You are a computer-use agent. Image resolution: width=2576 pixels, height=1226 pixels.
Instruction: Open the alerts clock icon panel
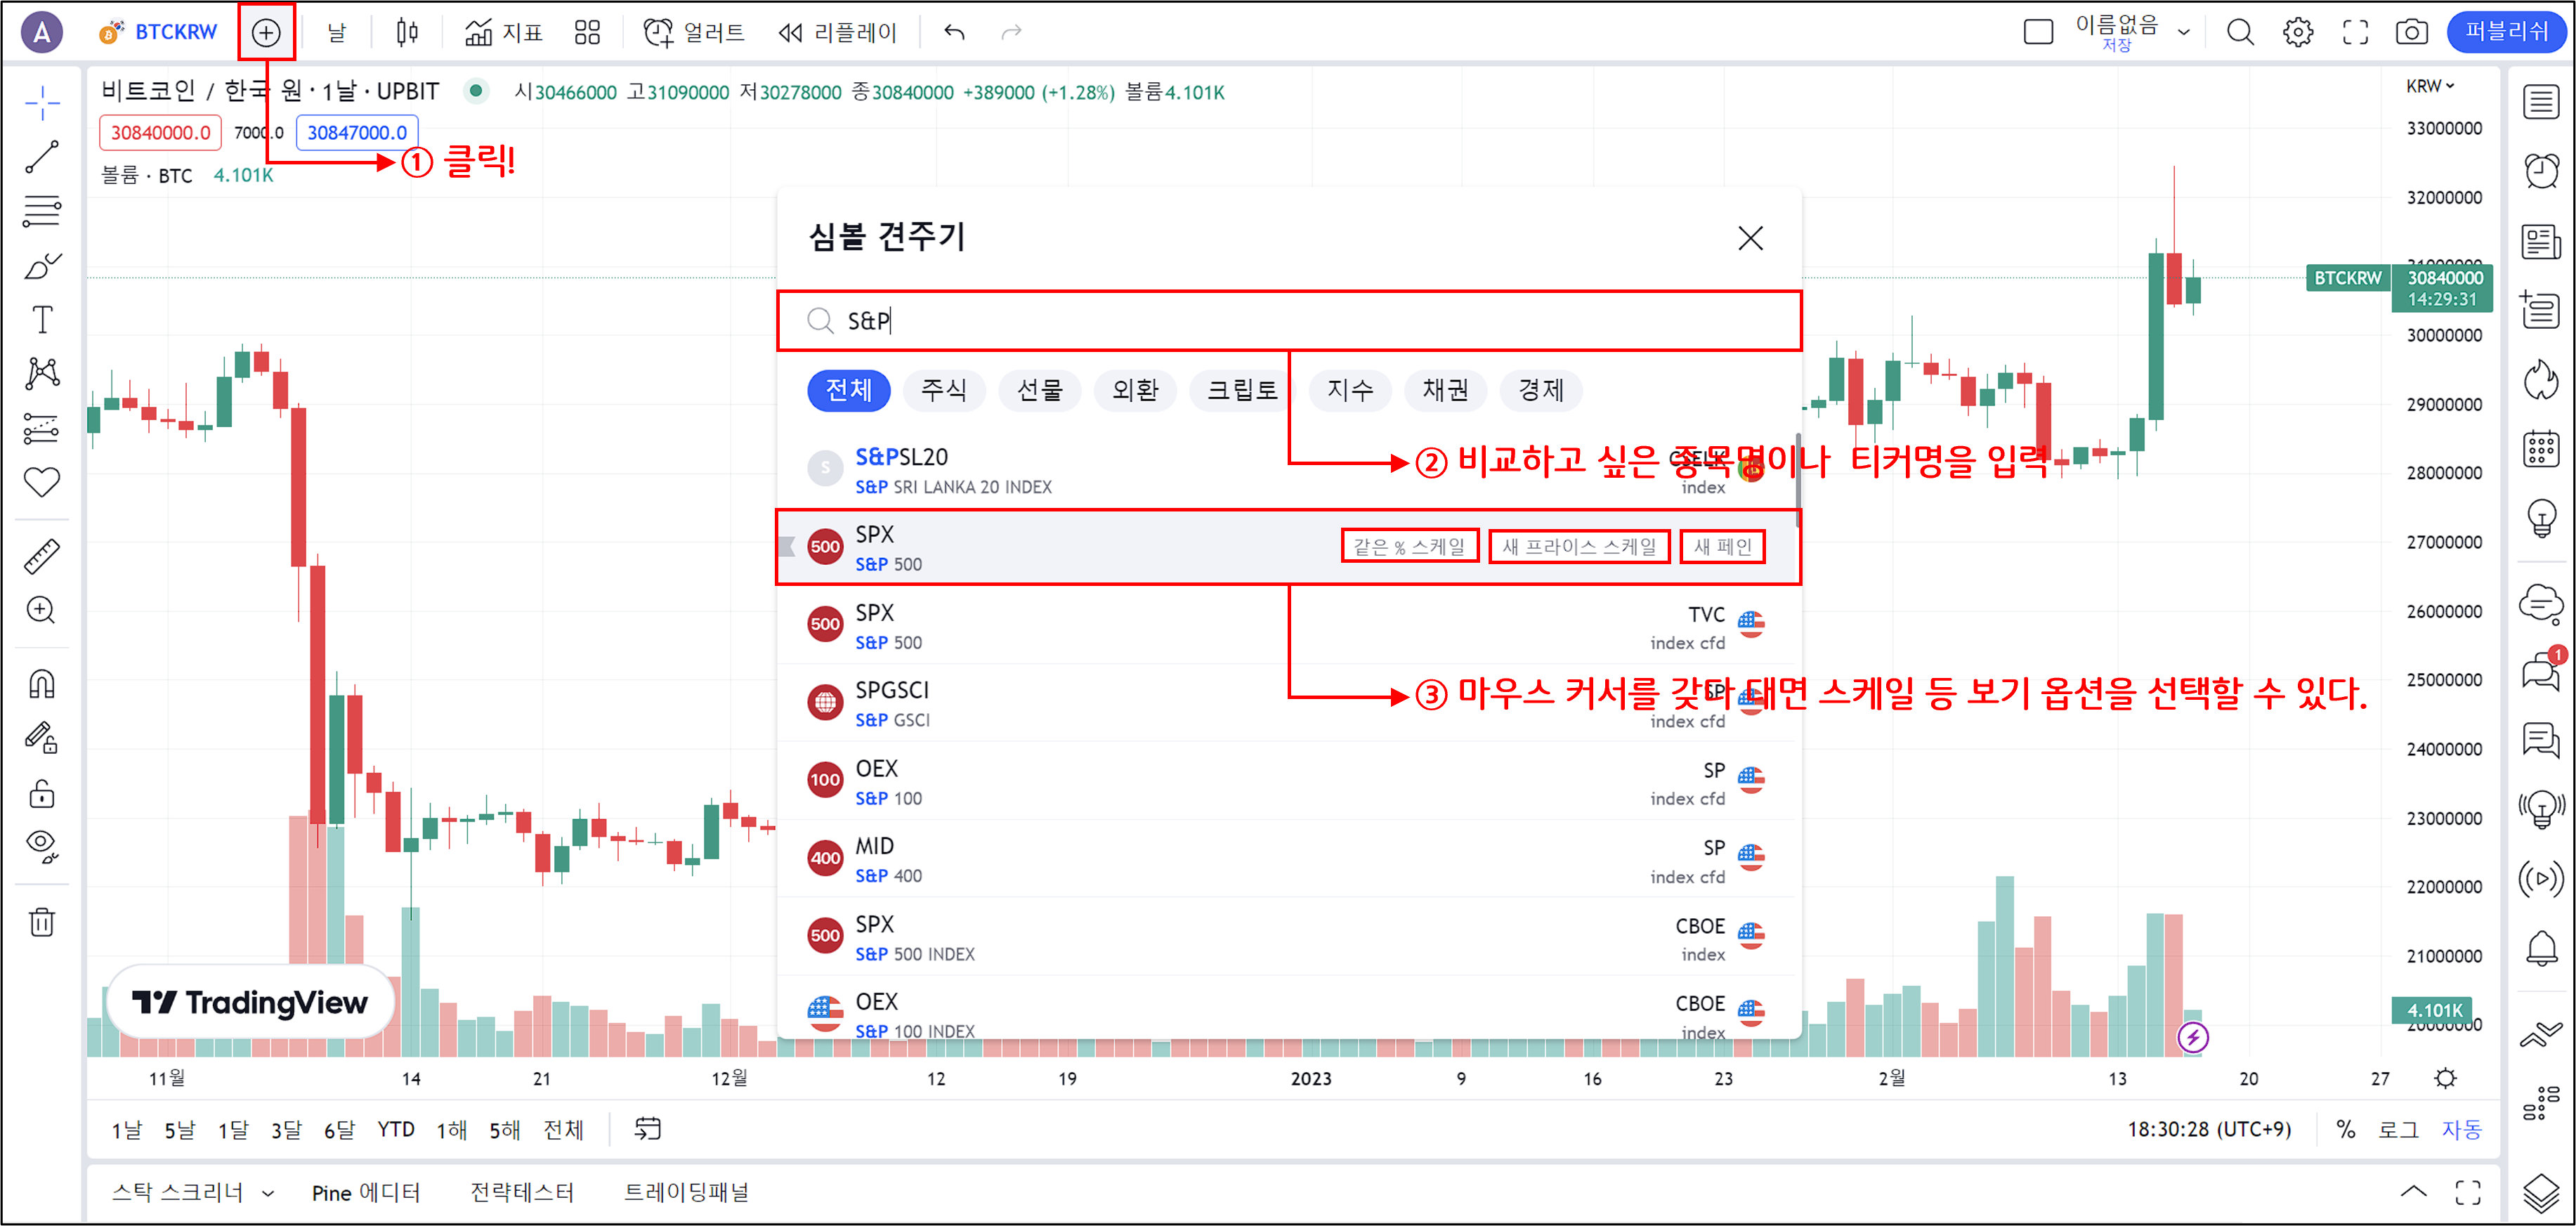point(2541,171)
